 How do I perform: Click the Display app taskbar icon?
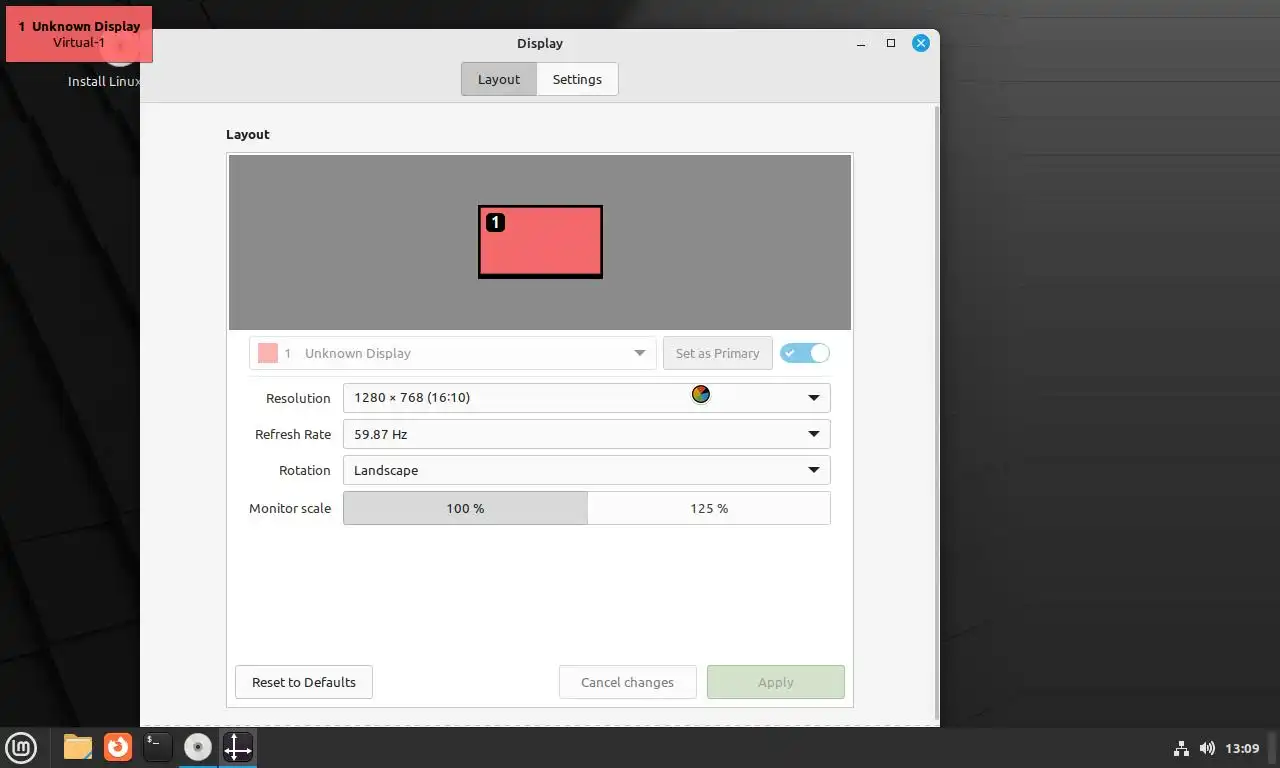click(238, 747)
